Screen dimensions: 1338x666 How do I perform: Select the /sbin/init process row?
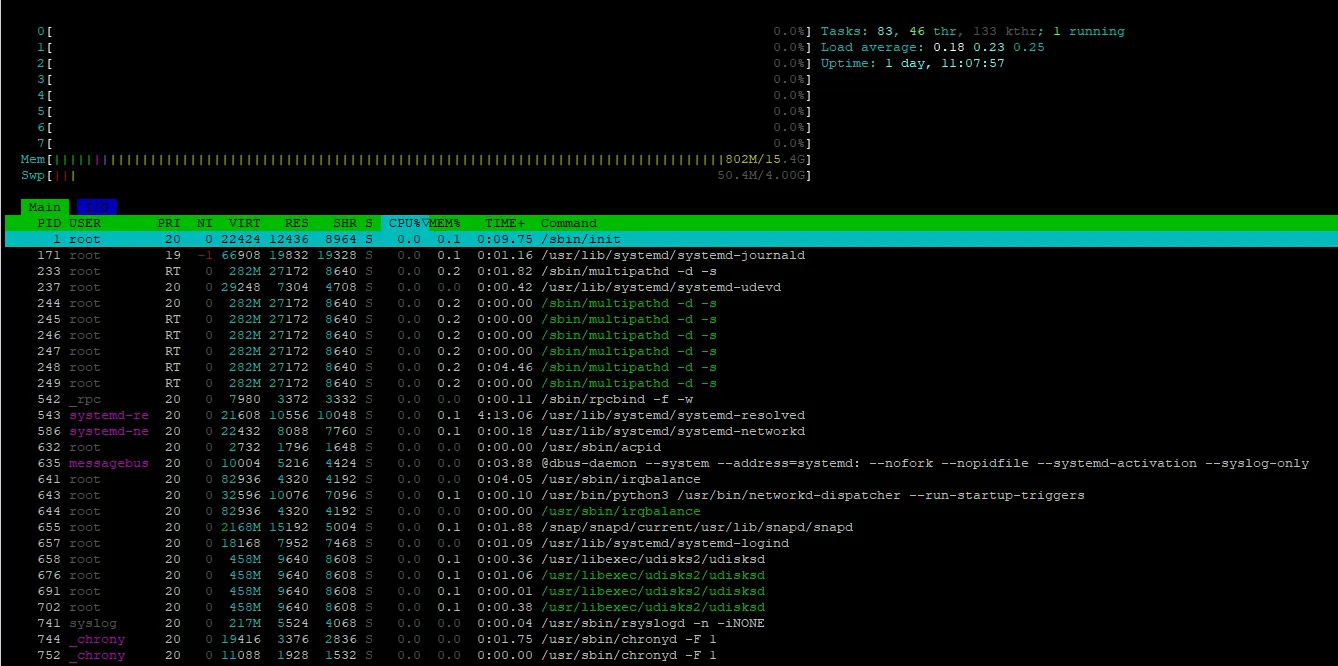pyautogui.click(x=669, y=239)
